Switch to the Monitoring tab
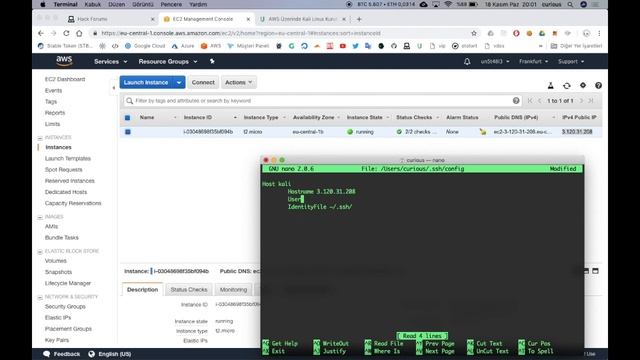 point(233,289)
